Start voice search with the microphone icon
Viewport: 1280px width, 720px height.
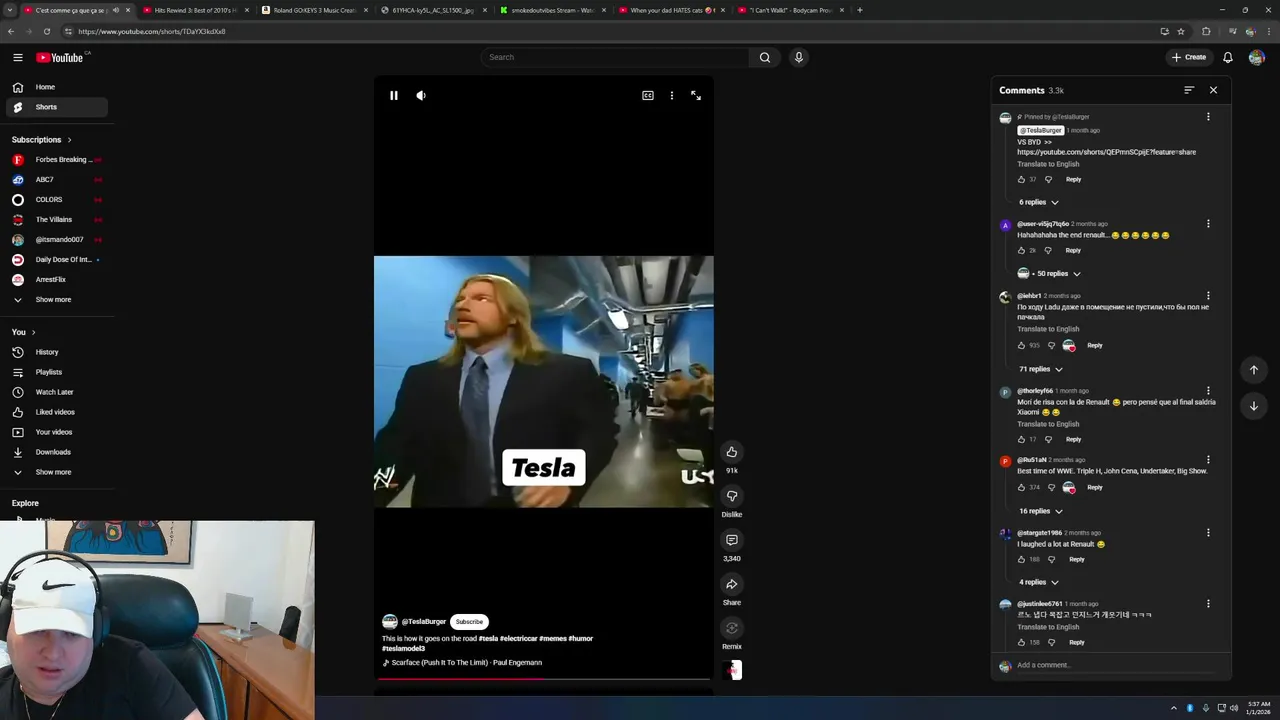(798, 57)
